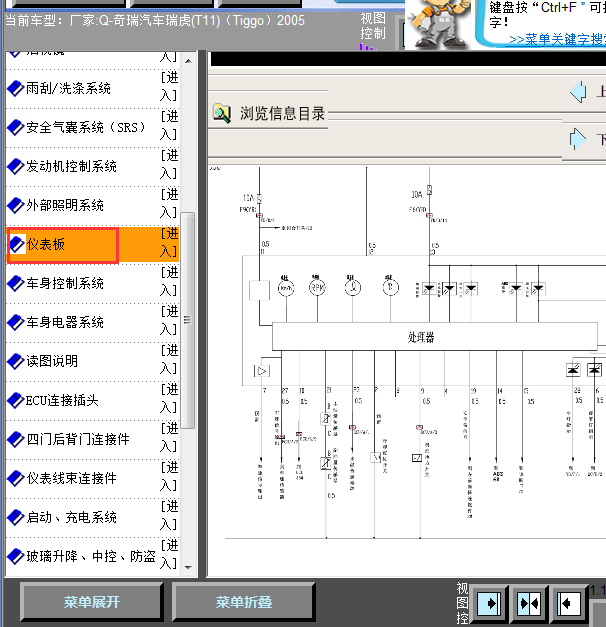Click book icon beside 仪表线束连接件
Screen dimensions: 606x627
16,478
